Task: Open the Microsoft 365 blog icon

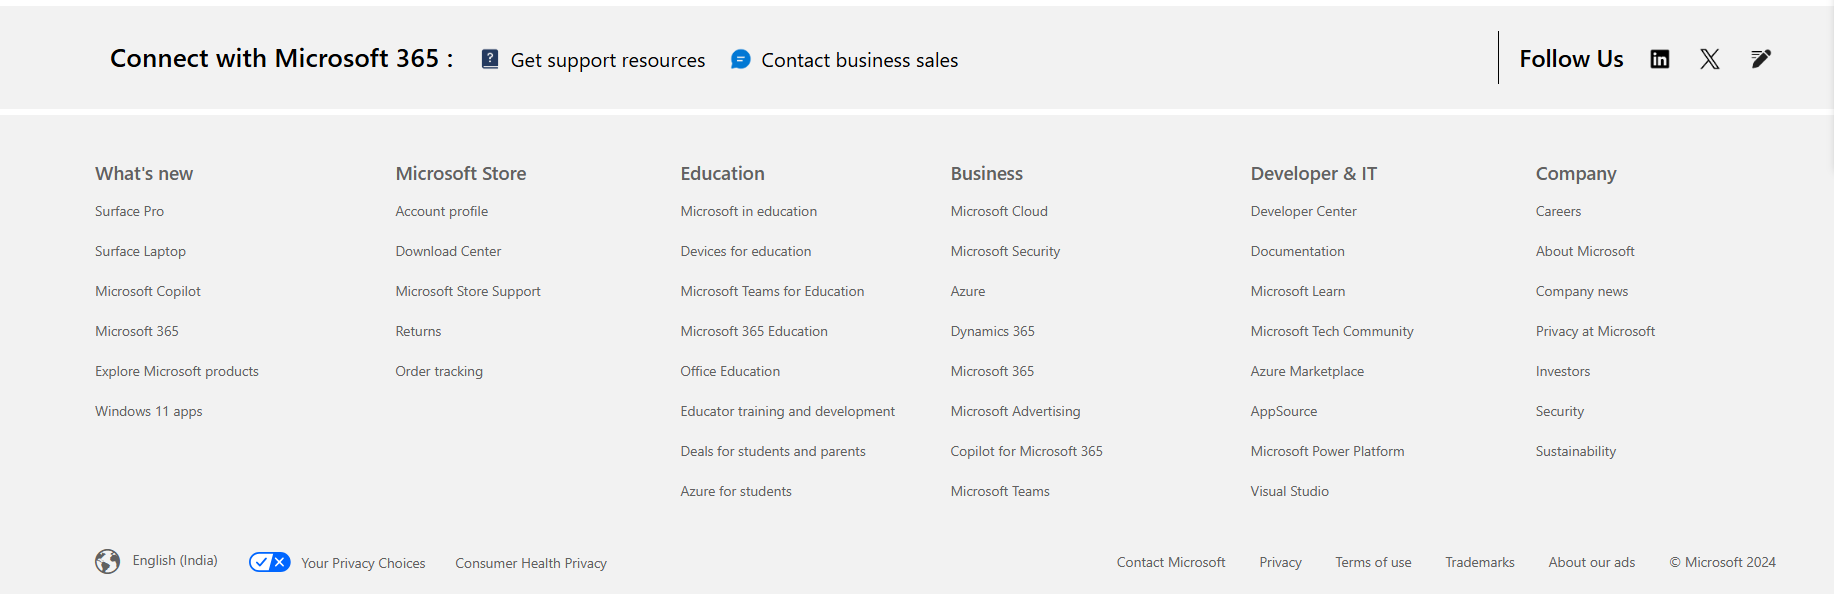Action: 1760,59
